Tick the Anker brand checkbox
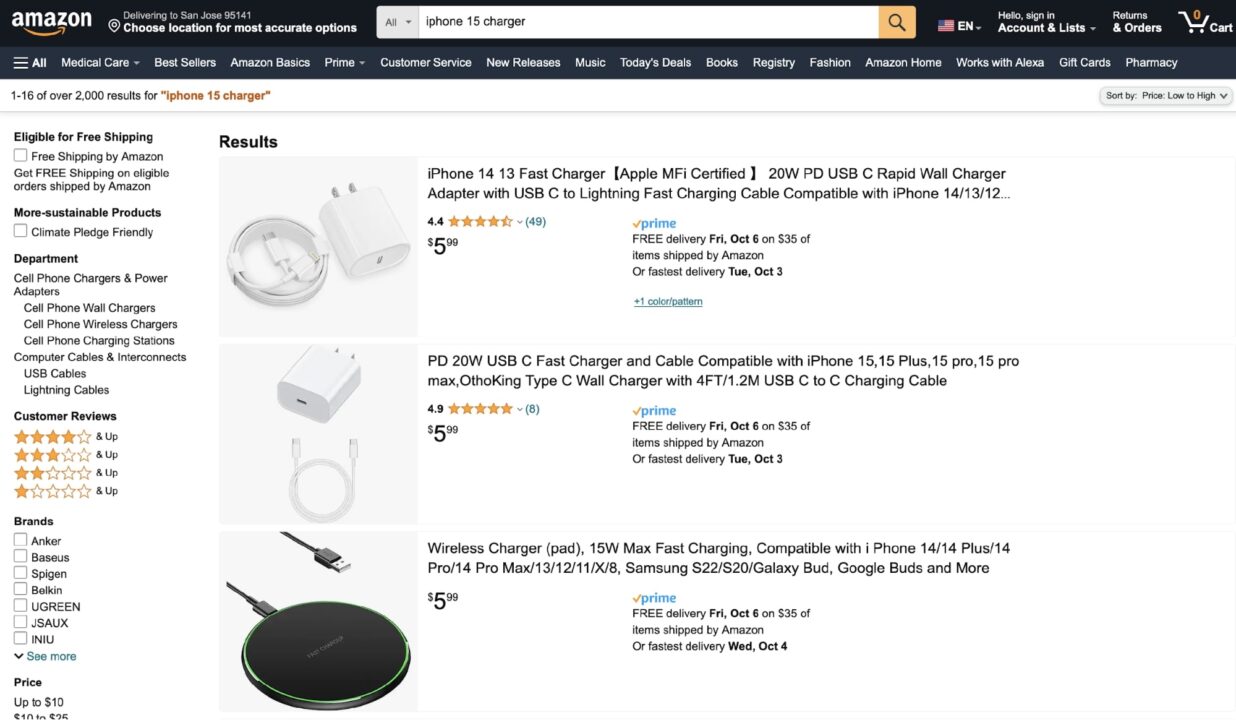1236x720 pixels. click(20, 540)
